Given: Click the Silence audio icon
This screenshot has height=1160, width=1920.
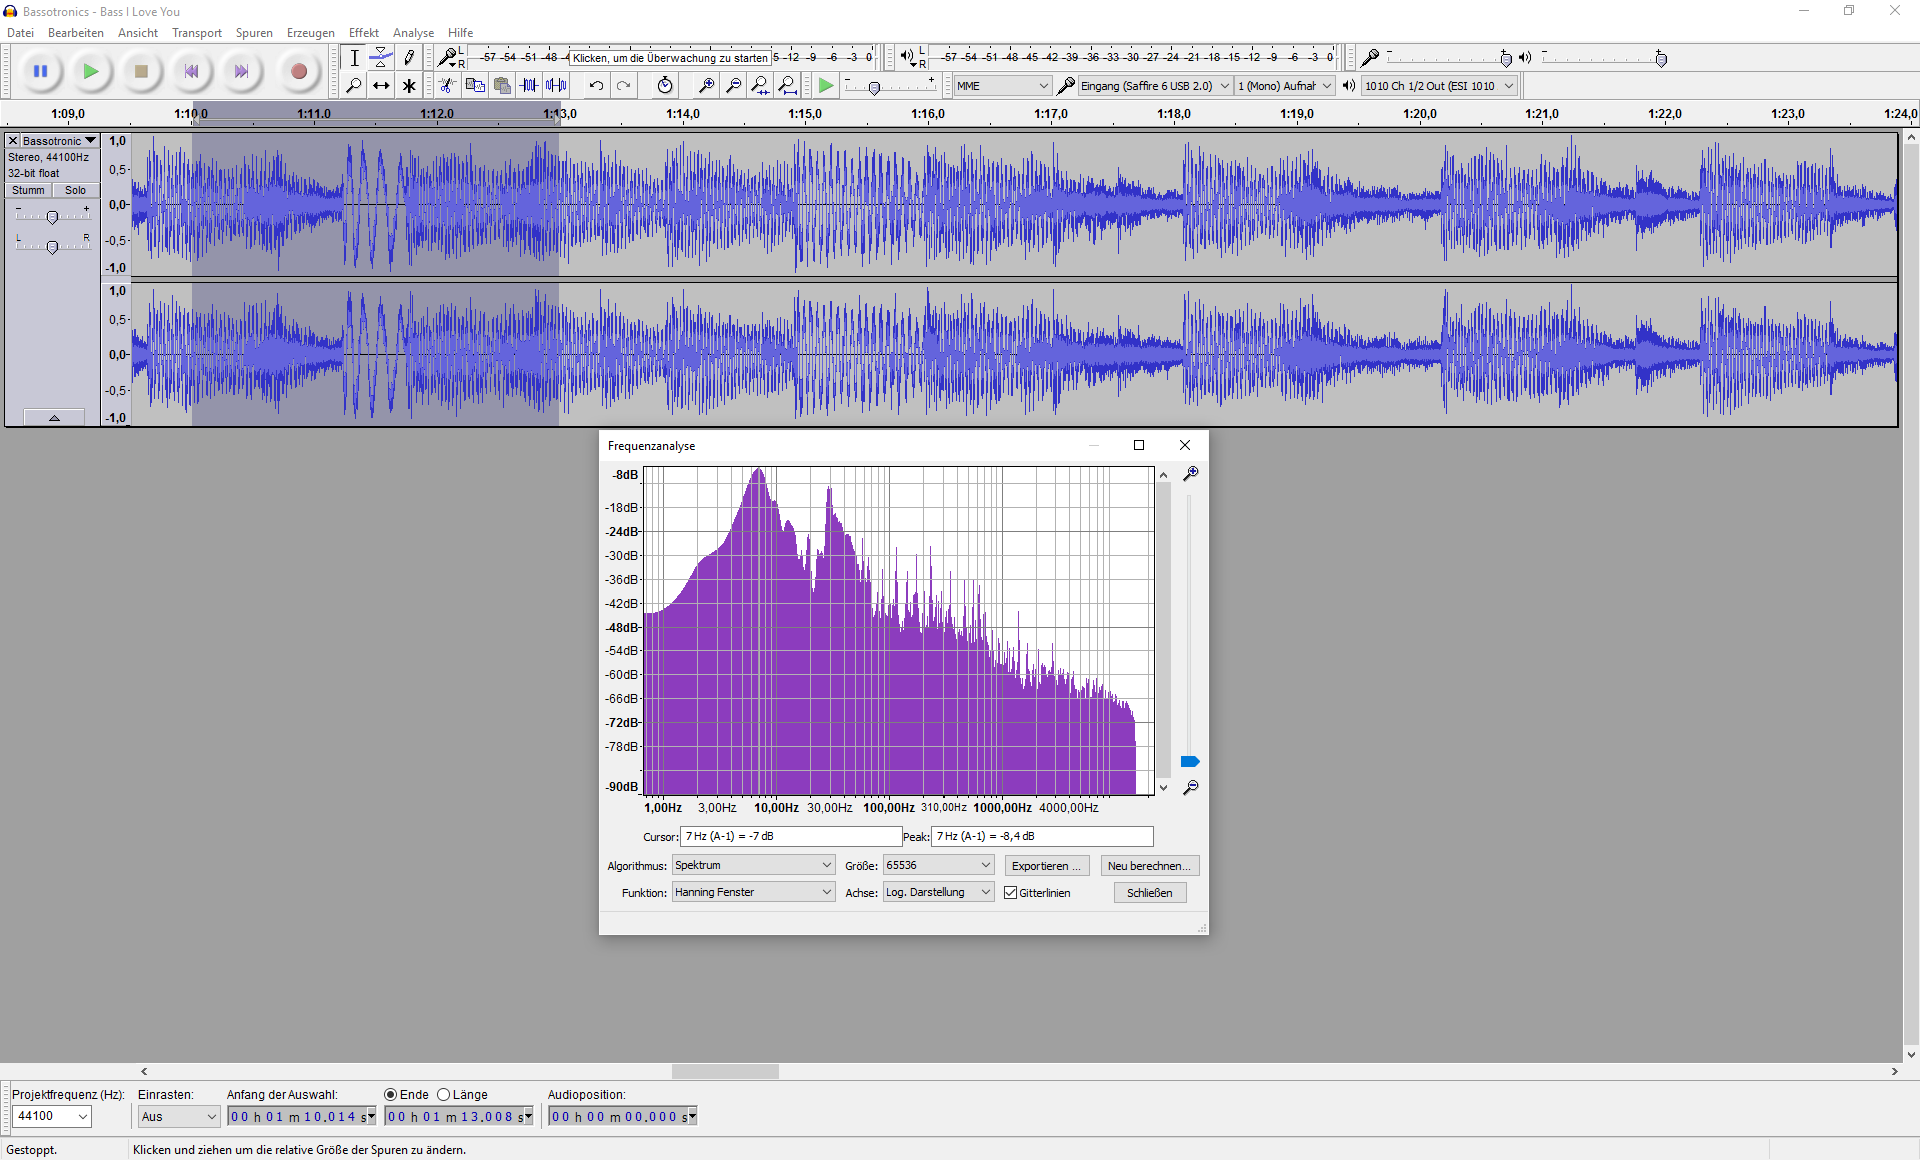Looking at the screenshot, I should coord(557,86).
